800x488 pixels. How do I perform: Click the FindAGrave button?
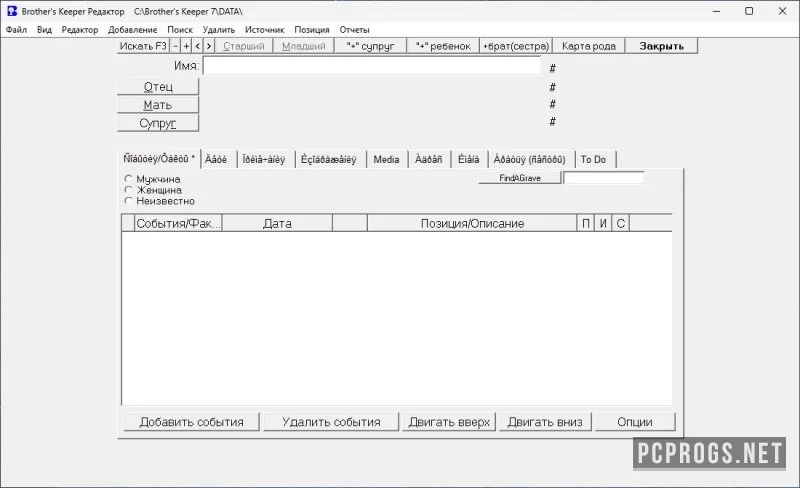pos(520,178)
